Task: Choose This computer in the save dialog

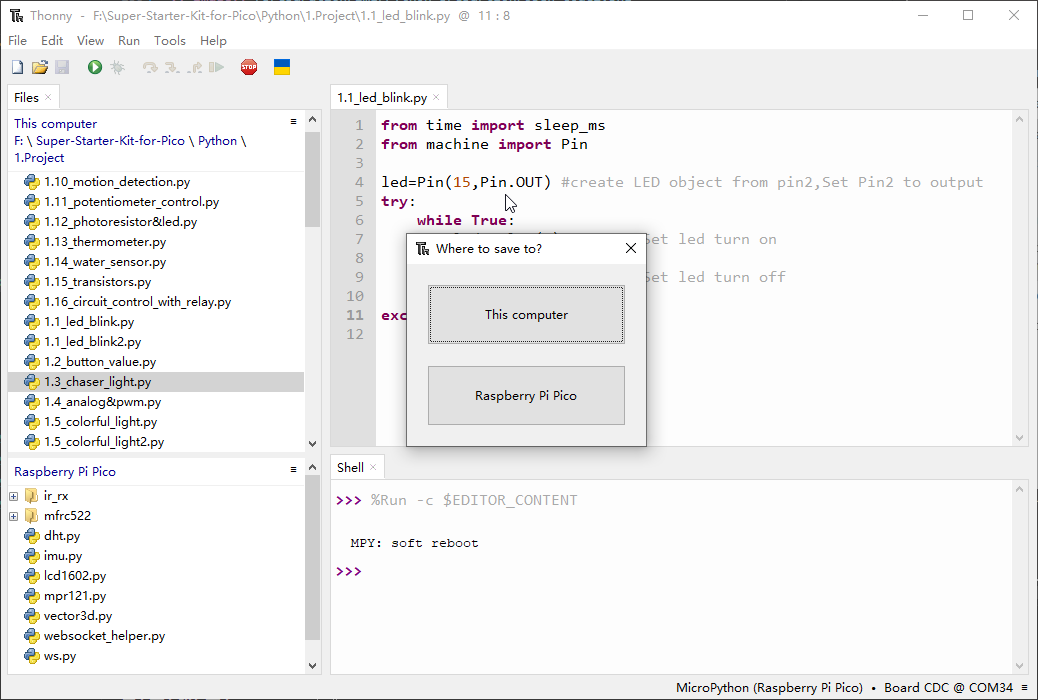Action: point(526,315)
